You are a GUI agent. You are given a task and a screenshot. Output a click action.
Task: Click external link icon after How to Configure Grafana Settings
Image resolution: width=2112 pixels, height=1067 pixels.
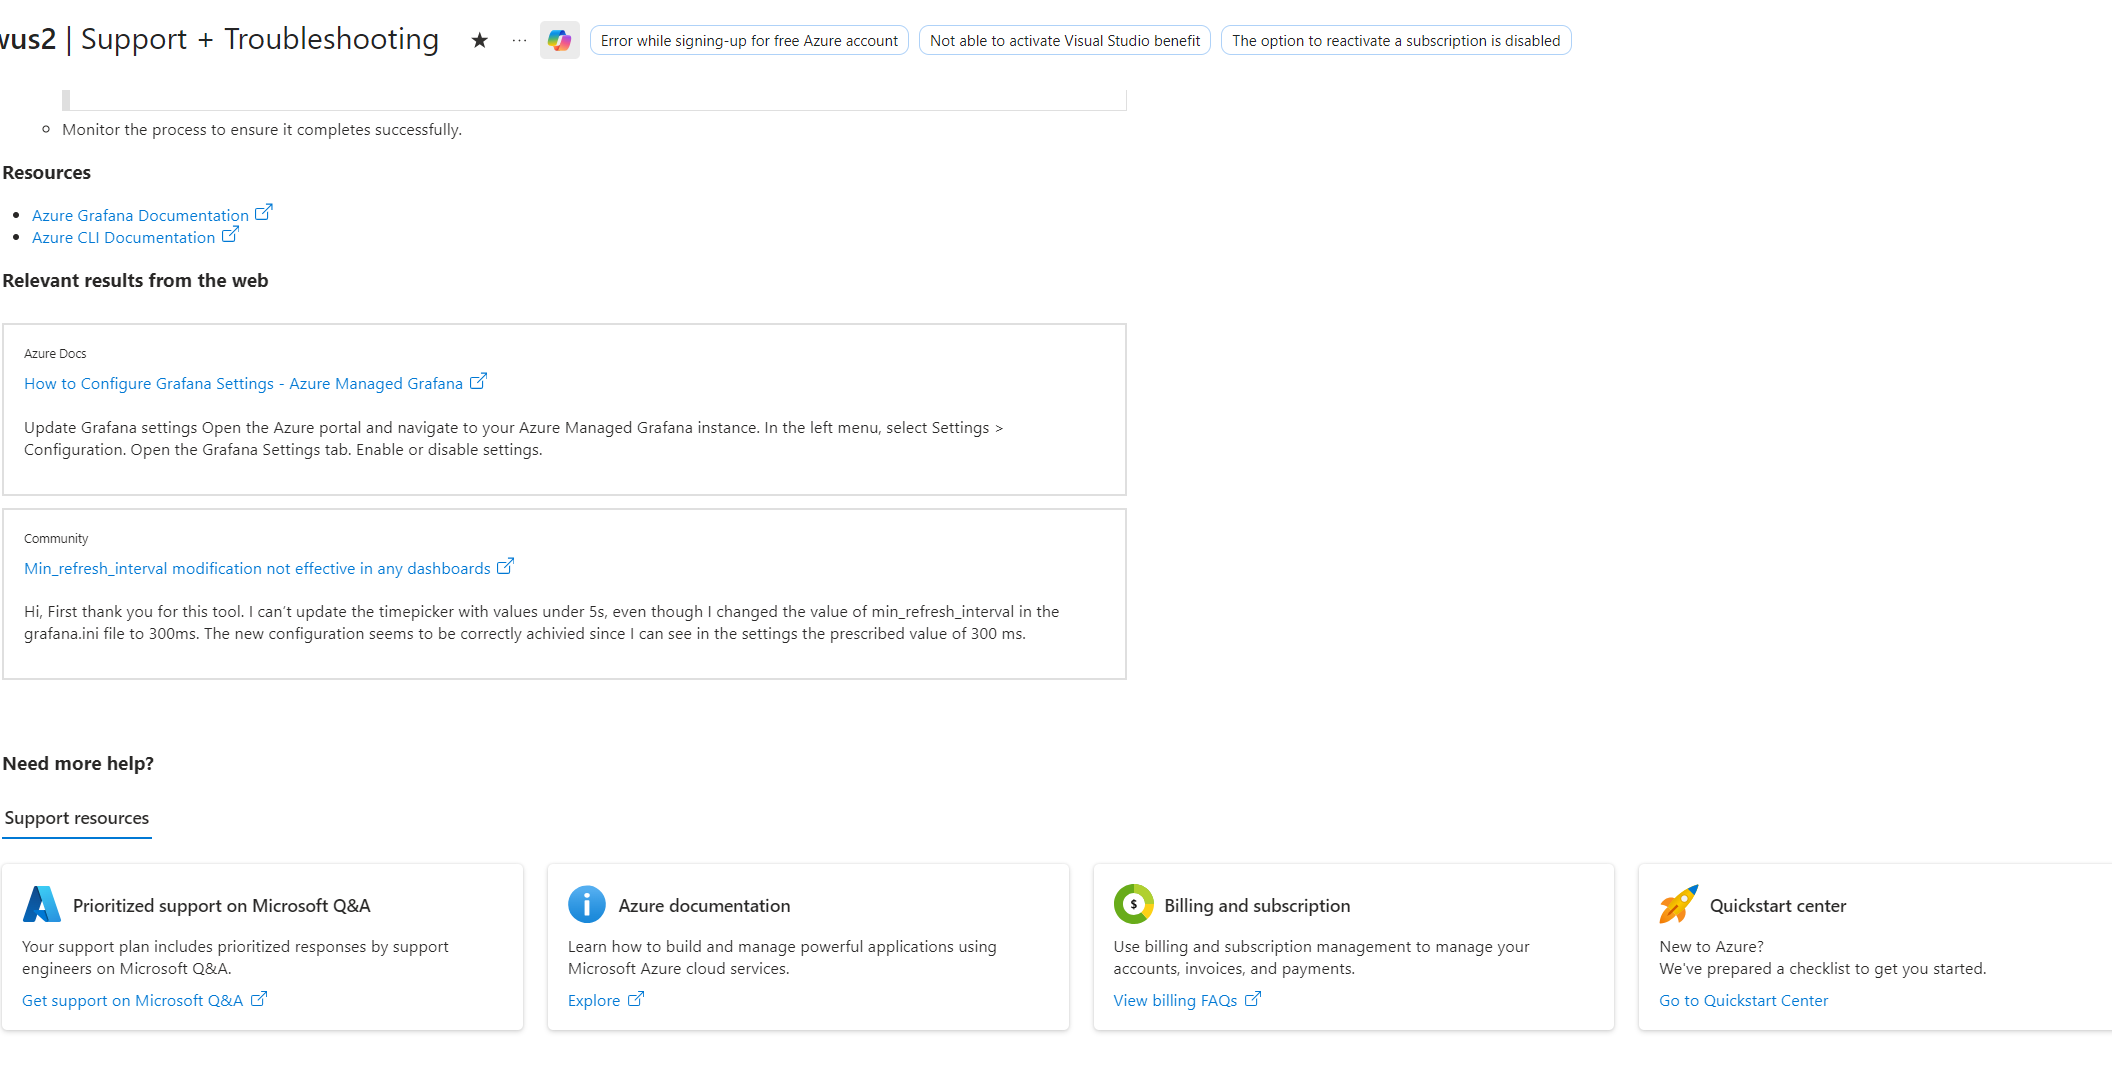pyautogui.click(x=478, y=381)
